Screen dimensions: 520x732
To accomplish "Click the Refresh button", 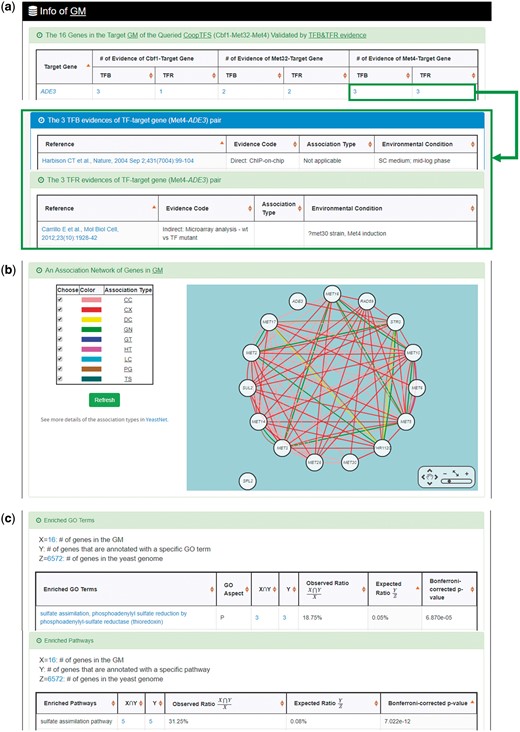I will (x=105, y=400).
